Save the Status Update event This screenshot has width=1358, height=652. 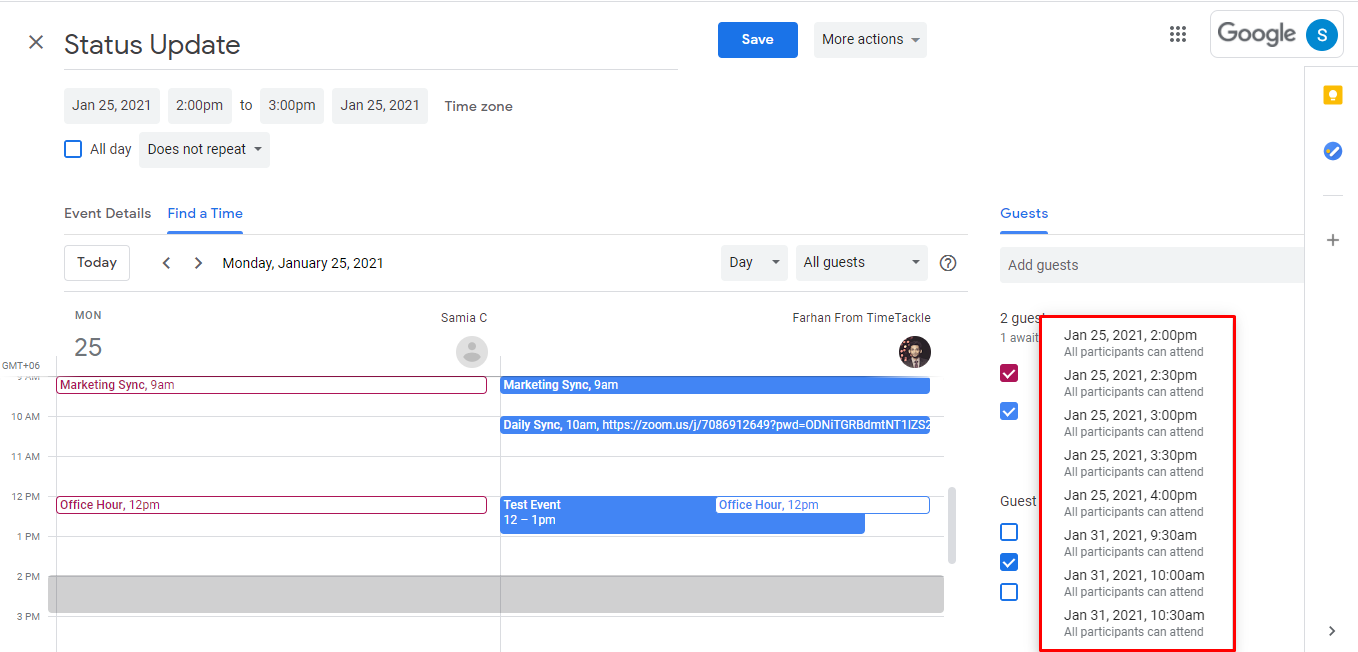(x=757, y=39)
